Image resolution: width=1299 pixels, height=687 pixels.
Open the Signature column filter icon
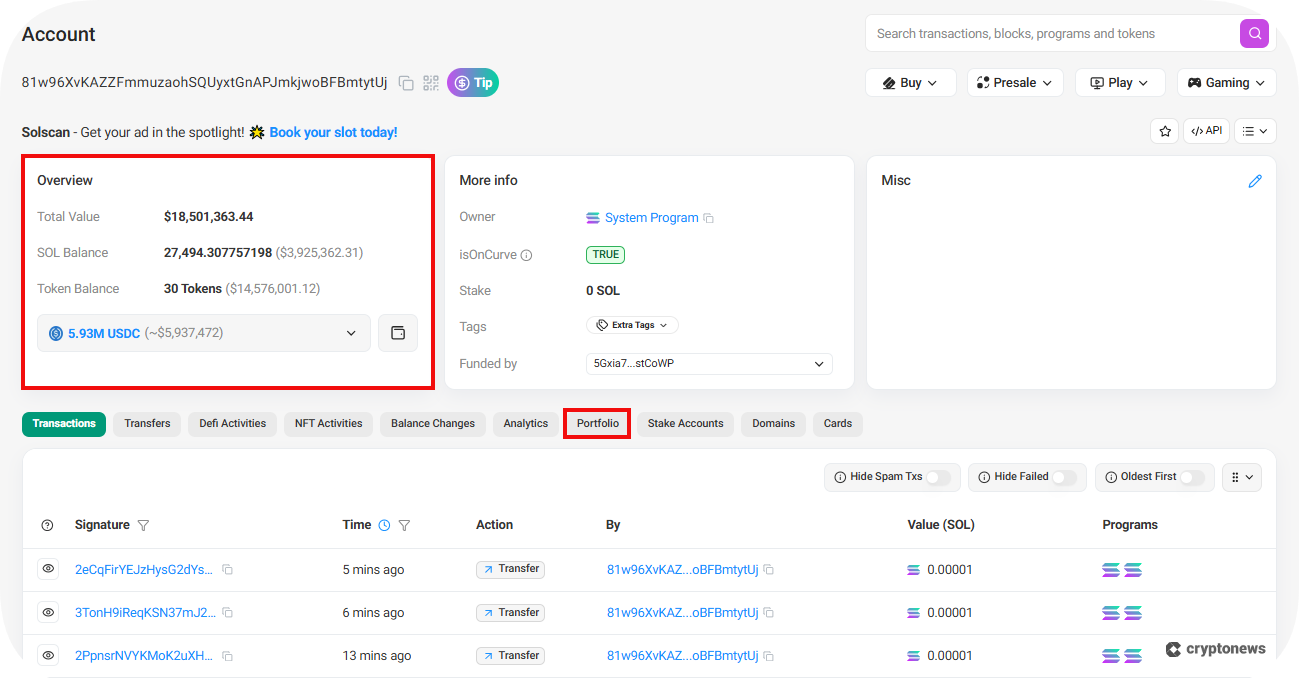pos(143,524)
